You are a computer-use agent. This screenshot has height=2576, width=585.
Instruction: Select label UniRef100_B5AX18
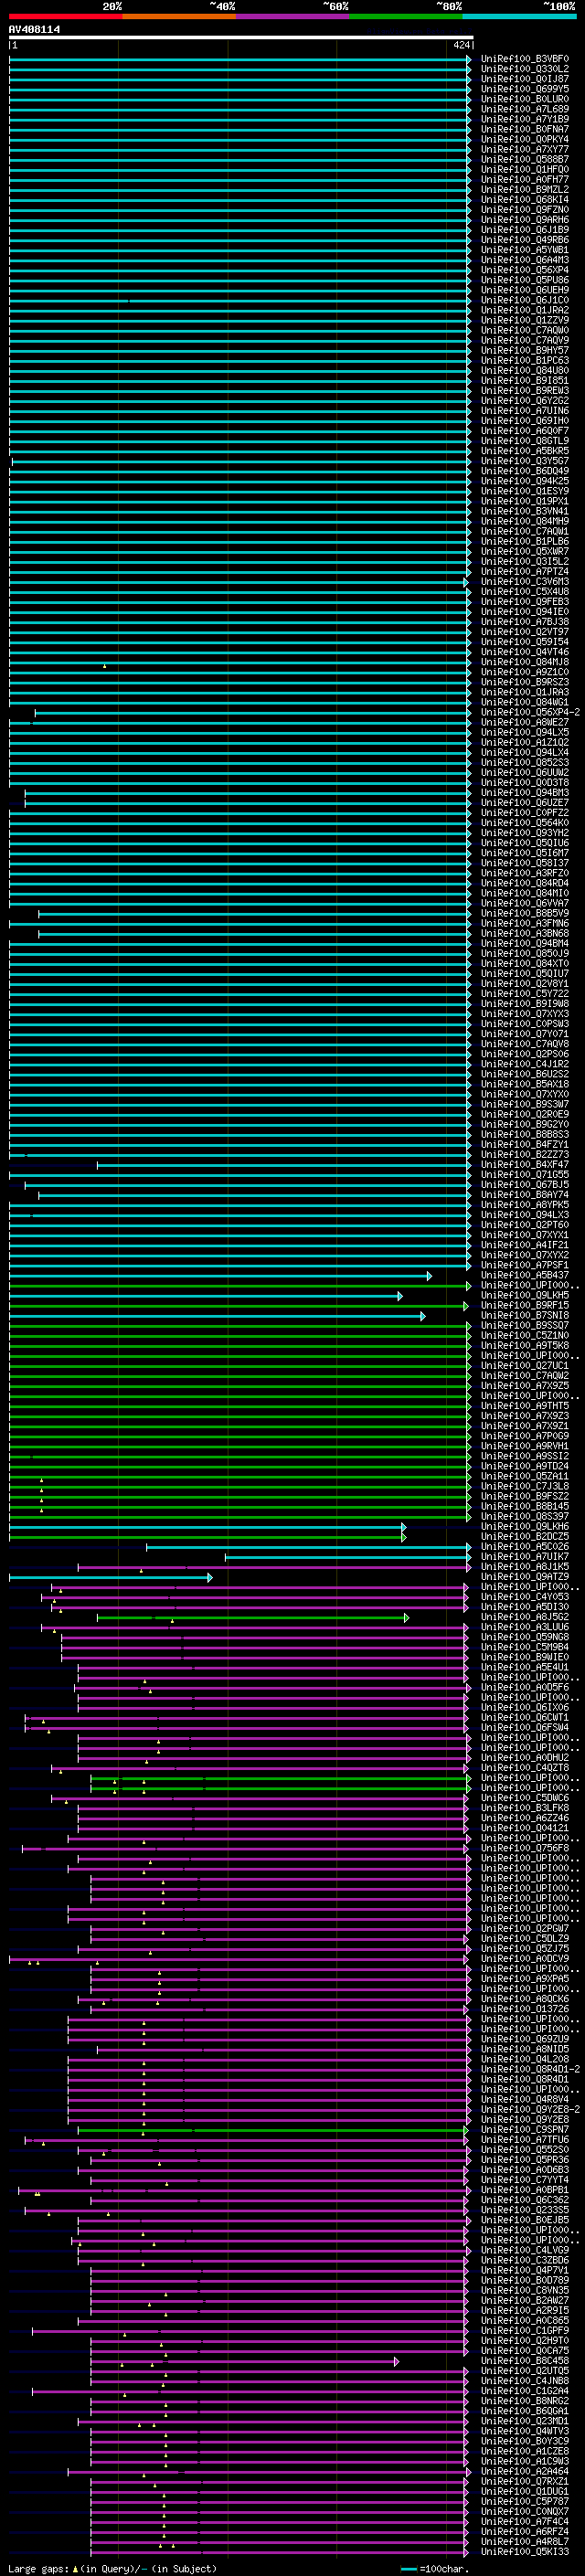[525, 1084]
